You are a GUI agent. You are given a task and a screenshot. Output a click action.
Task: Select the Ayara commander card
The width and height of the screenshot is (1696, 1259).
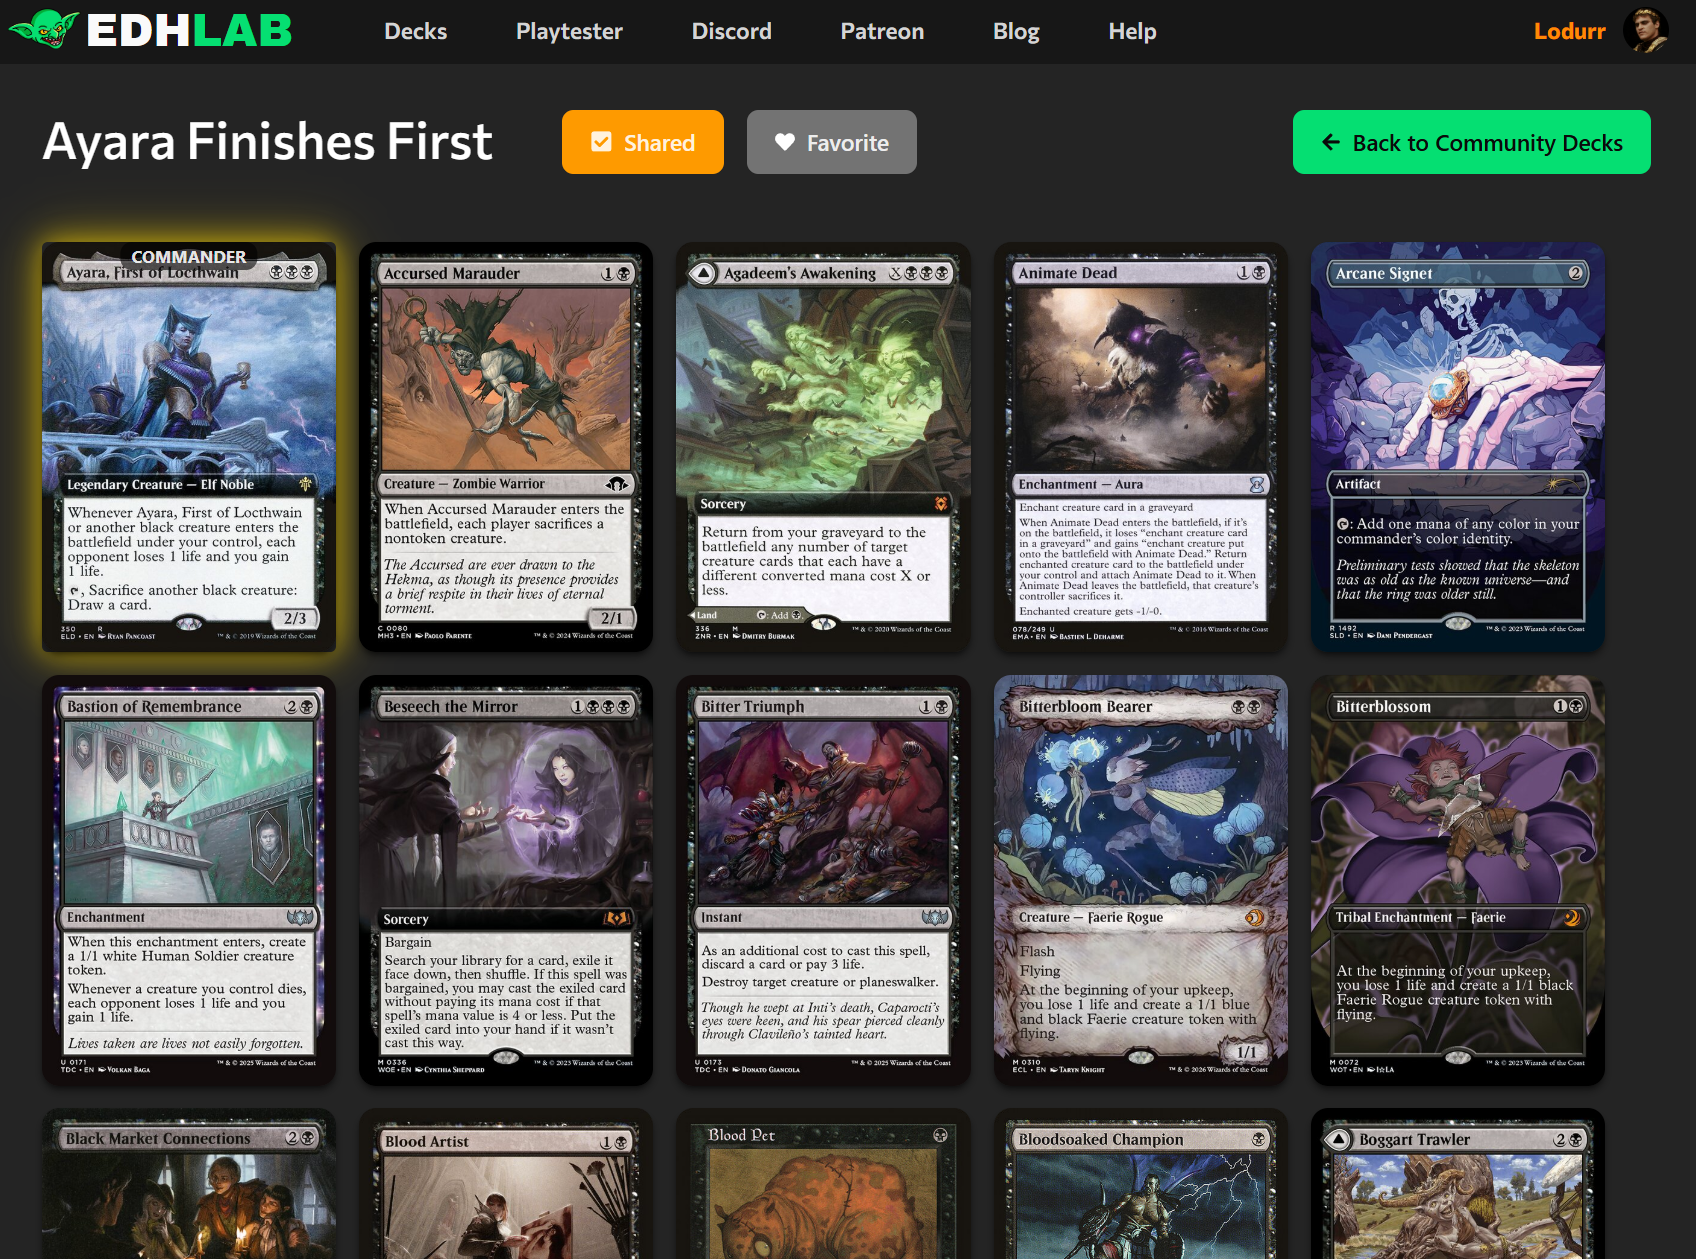pos(189,447)
